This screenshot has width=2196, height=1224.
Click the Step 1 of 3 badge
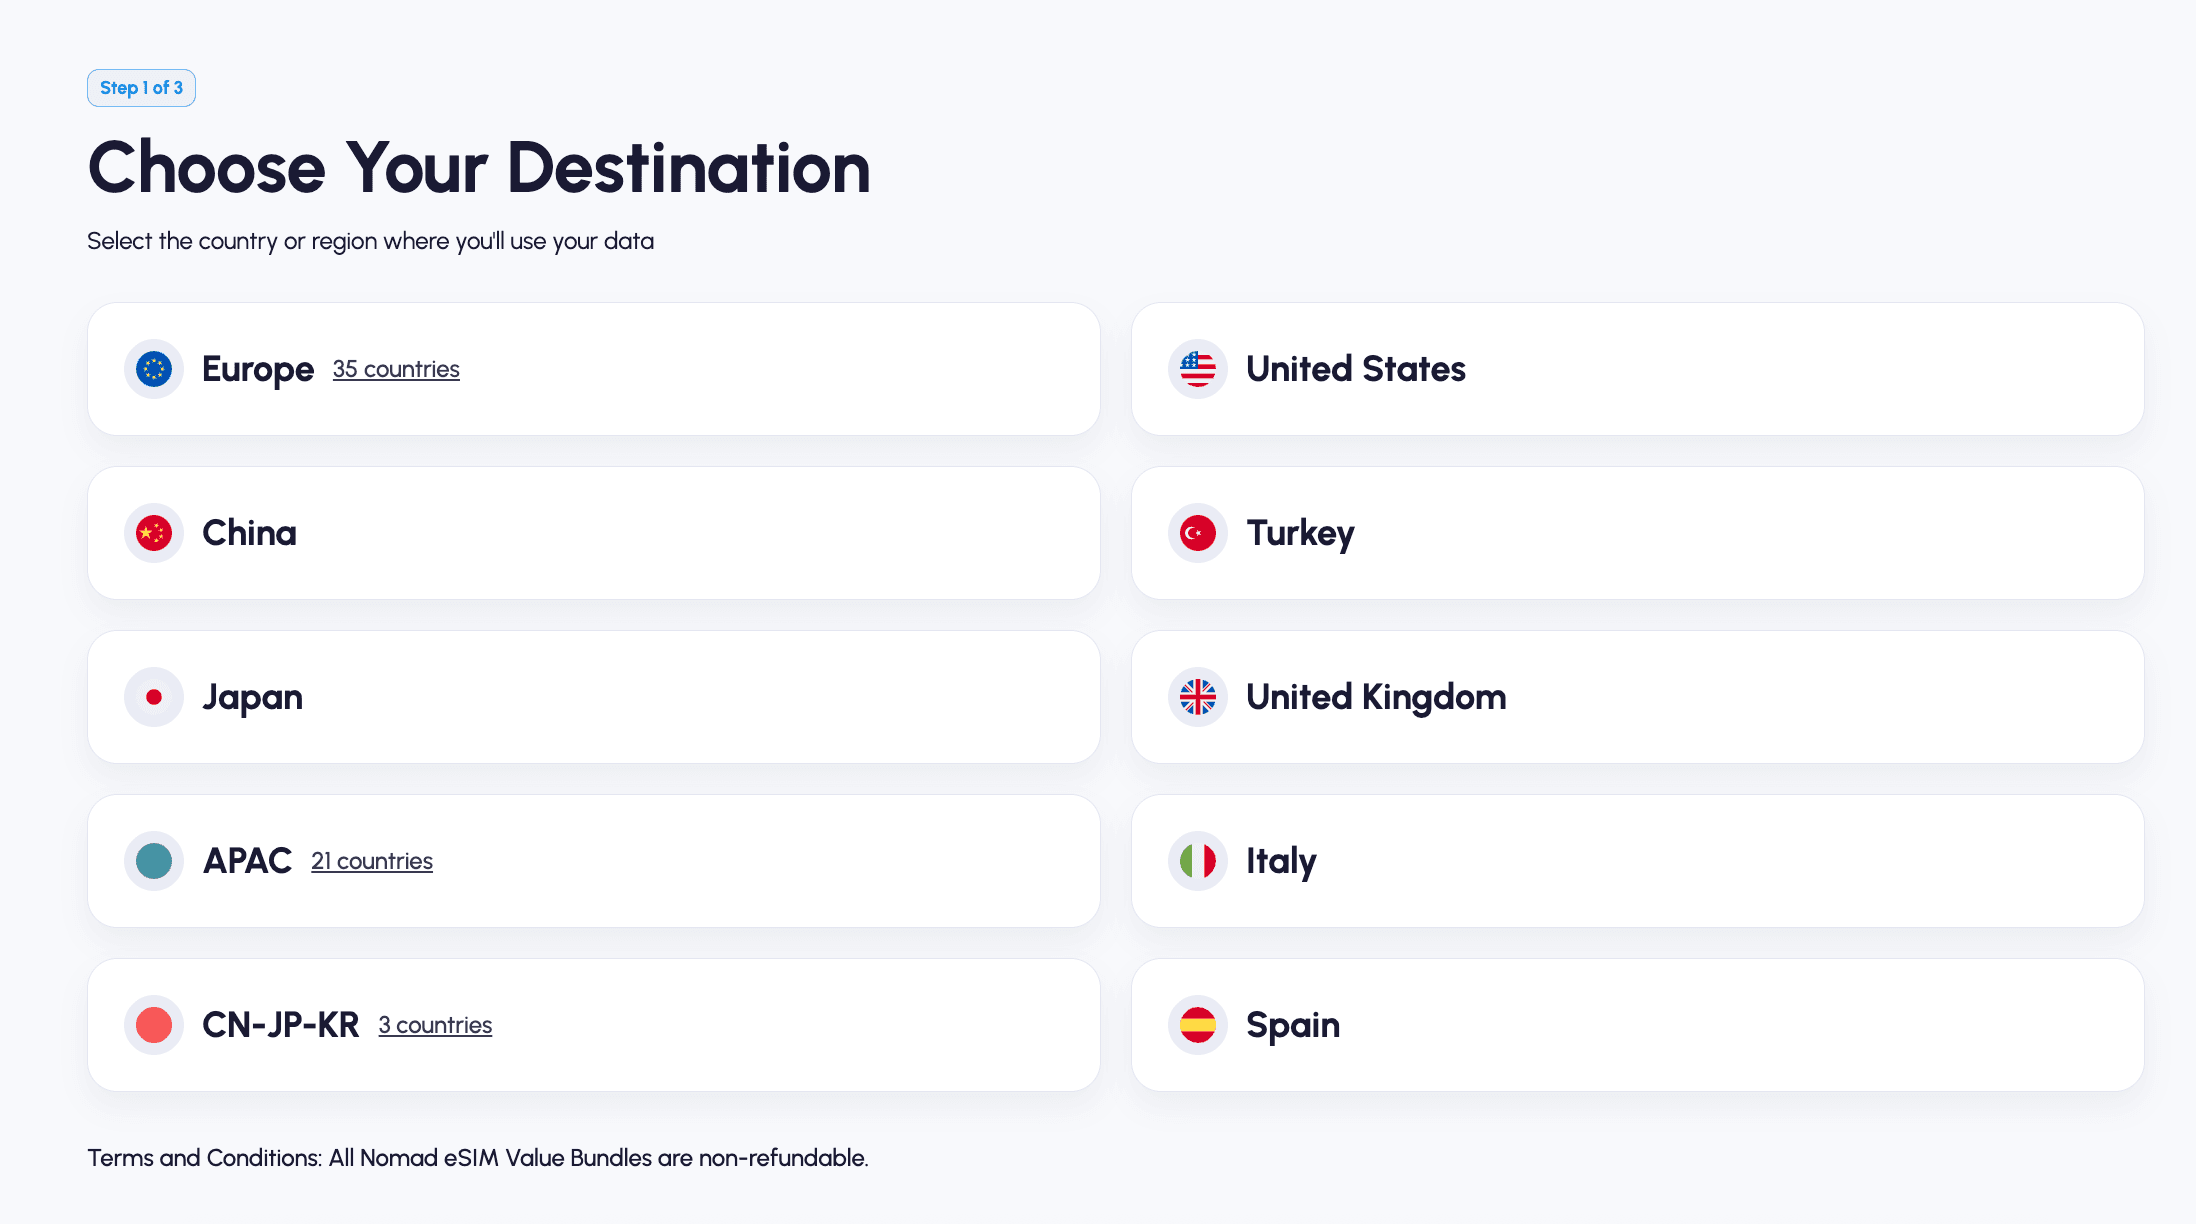click(x=141, y=88)
